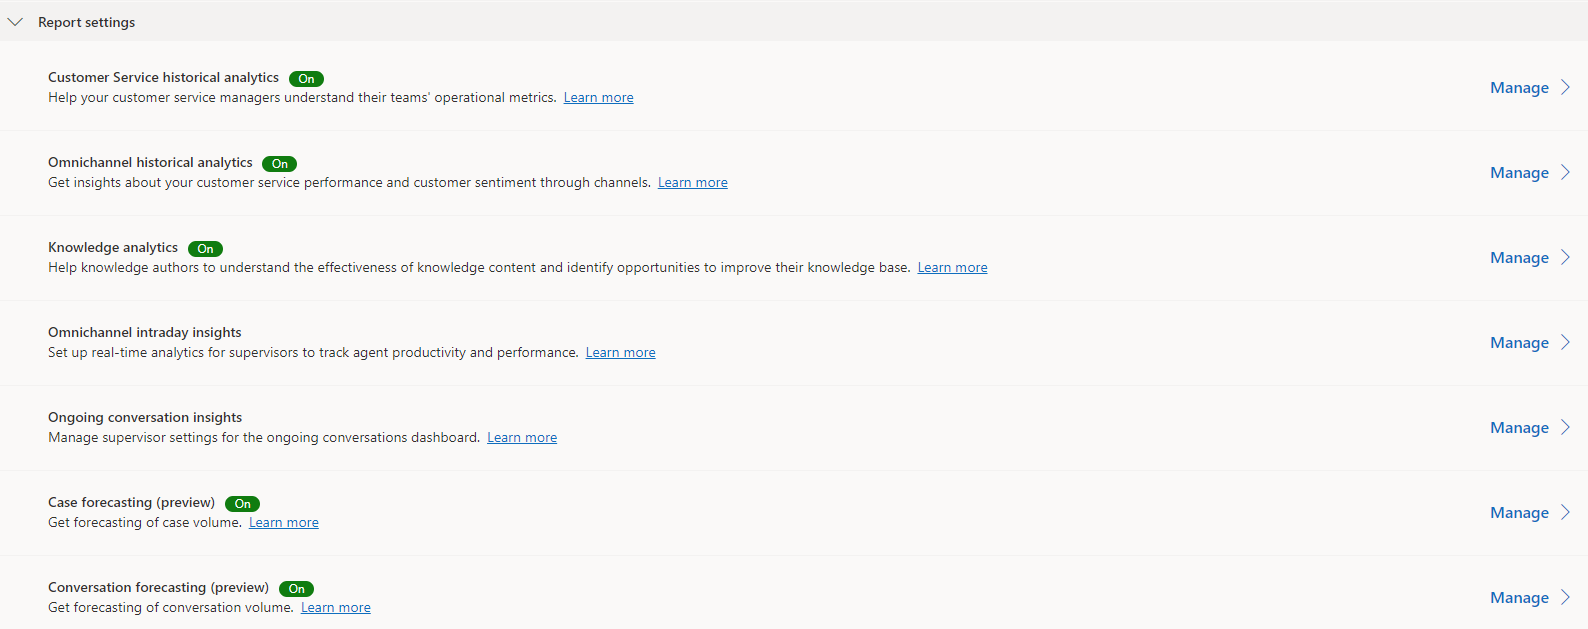Image resolution: width=1588 pixels, height=629 pixels.
Task: Click chevron arrow beside Ongoing conversation insights Manage
Action: [x=1566, y=427]
